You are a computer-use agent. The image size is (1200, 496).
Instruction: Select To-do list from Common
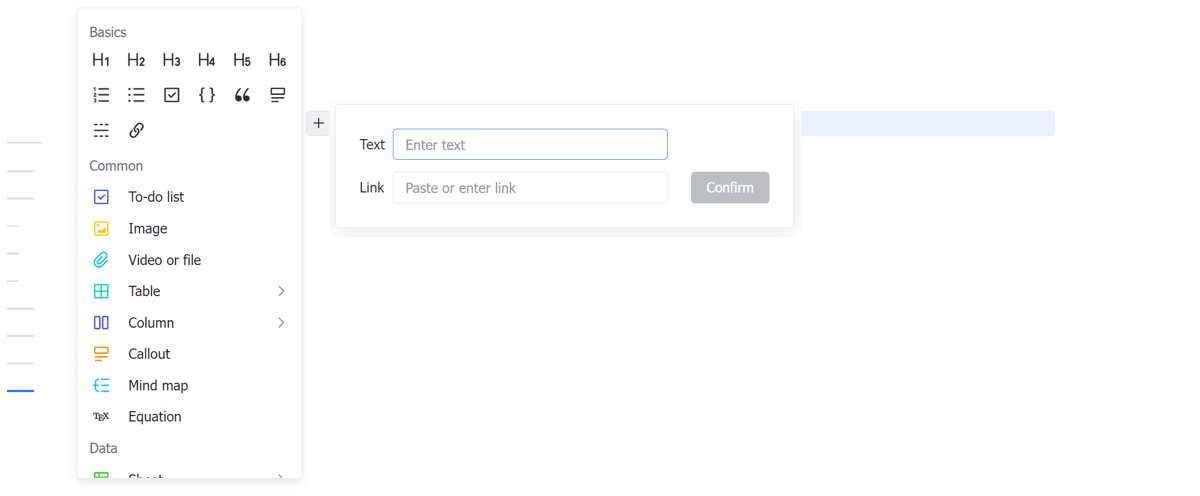[156, 197]
